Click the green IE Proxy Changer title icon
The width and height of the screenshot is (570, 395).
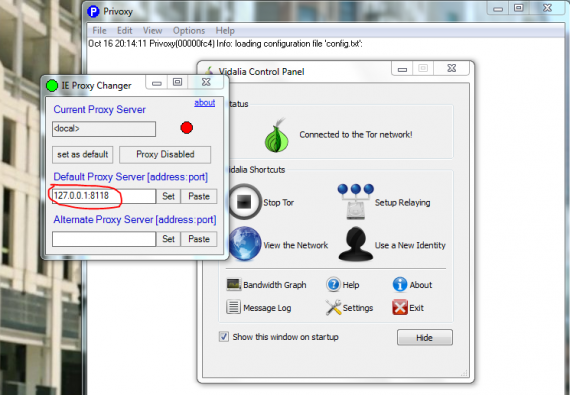(52, 85)
